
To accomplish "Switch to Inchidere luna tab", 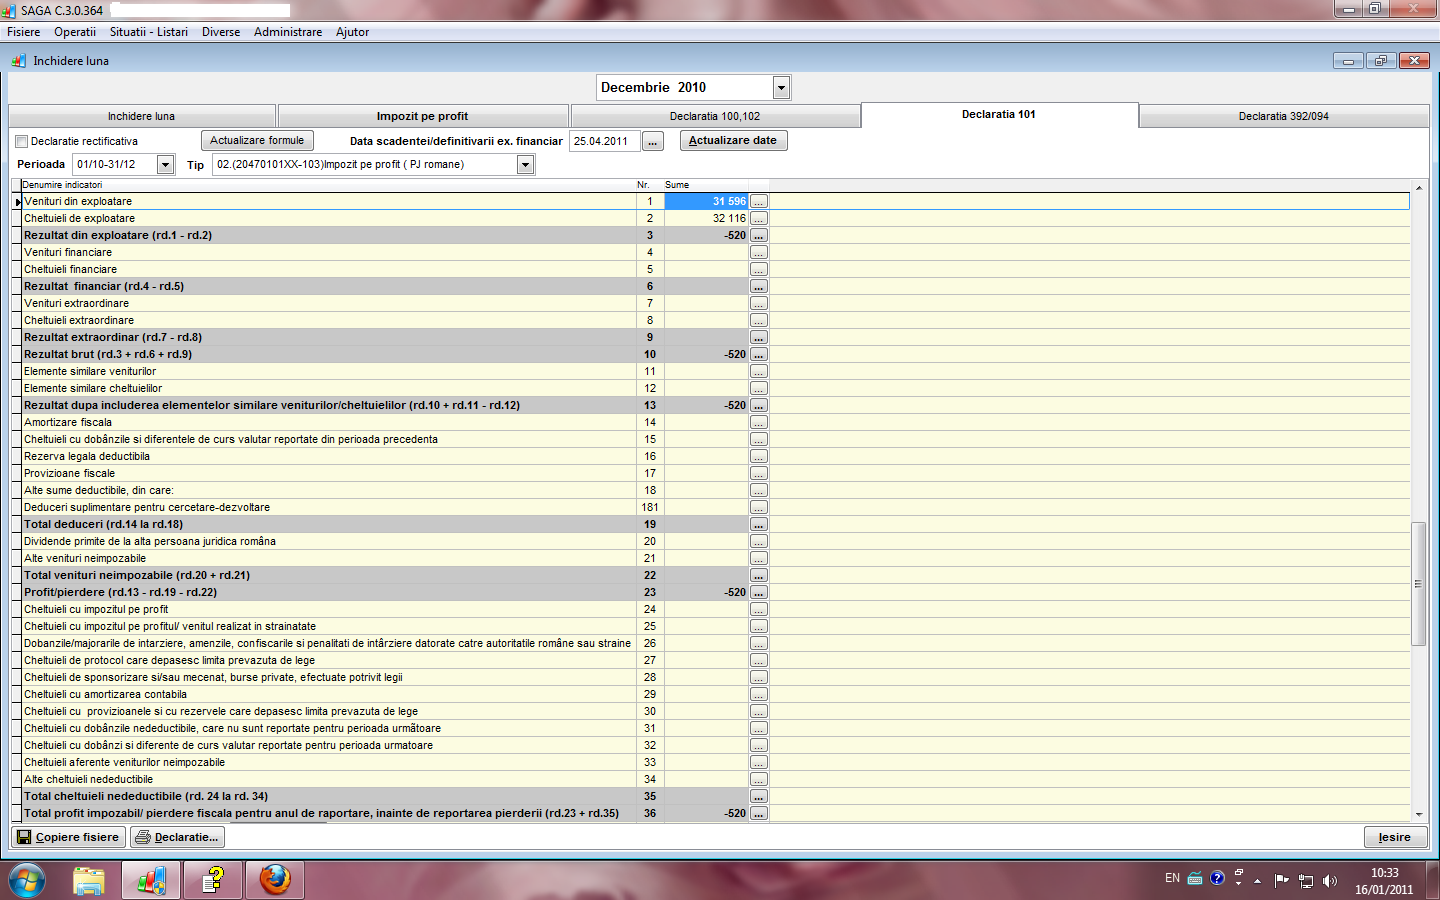I will pos(141,116).
